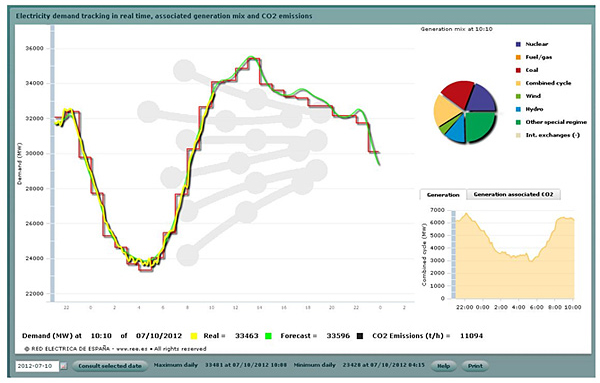Viewport: 600px width, 383px height.
Task: Click the Print button
Action: point(475,366)
